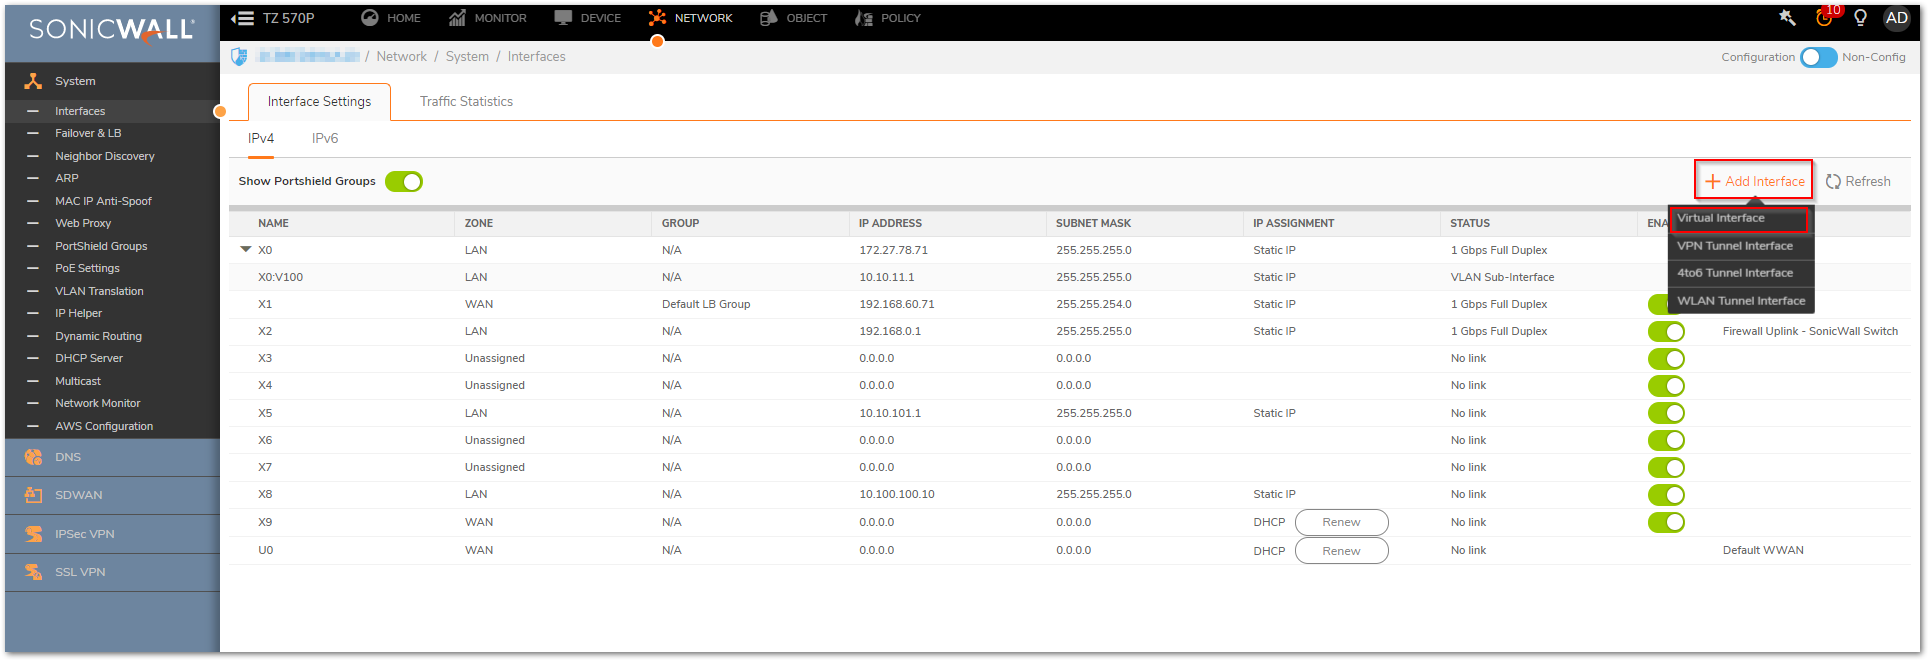Disable the X7 interface toggle
The image size is (1929, 661).
tap(1666, 467)
